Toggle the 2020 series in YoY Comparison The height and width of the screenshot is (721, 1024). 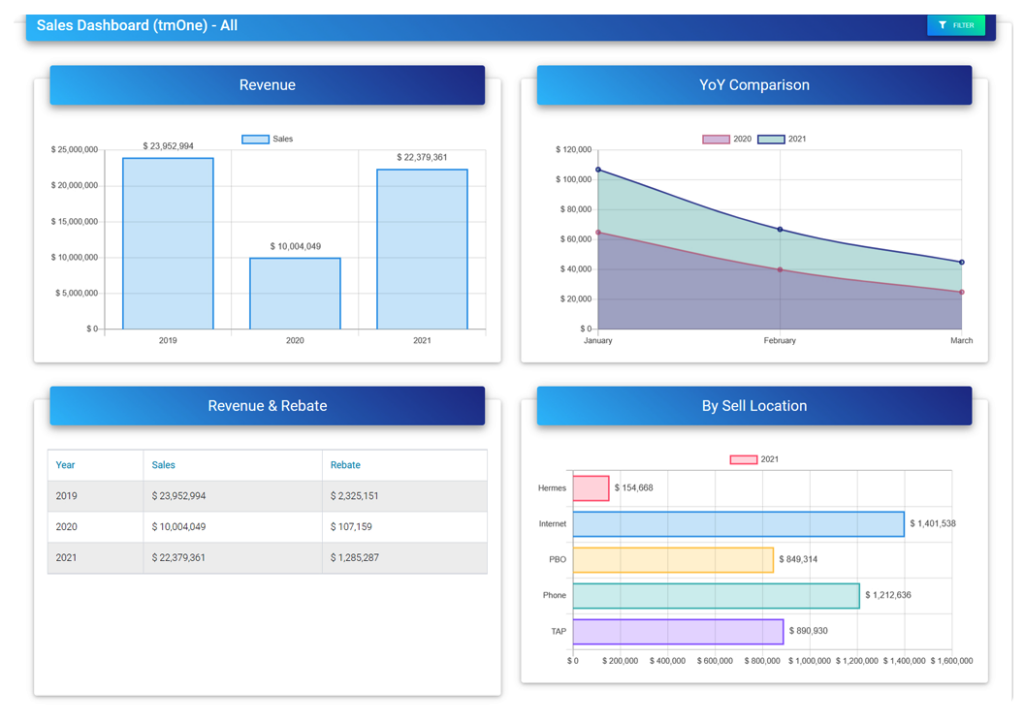tap(716, 138)
